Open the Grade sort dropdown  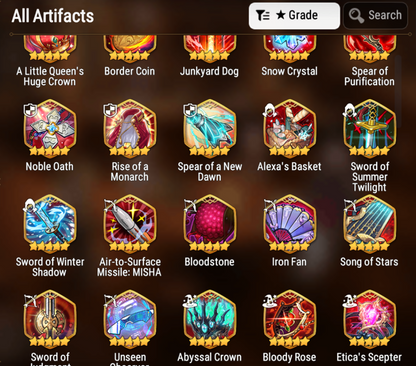(294, 16)
